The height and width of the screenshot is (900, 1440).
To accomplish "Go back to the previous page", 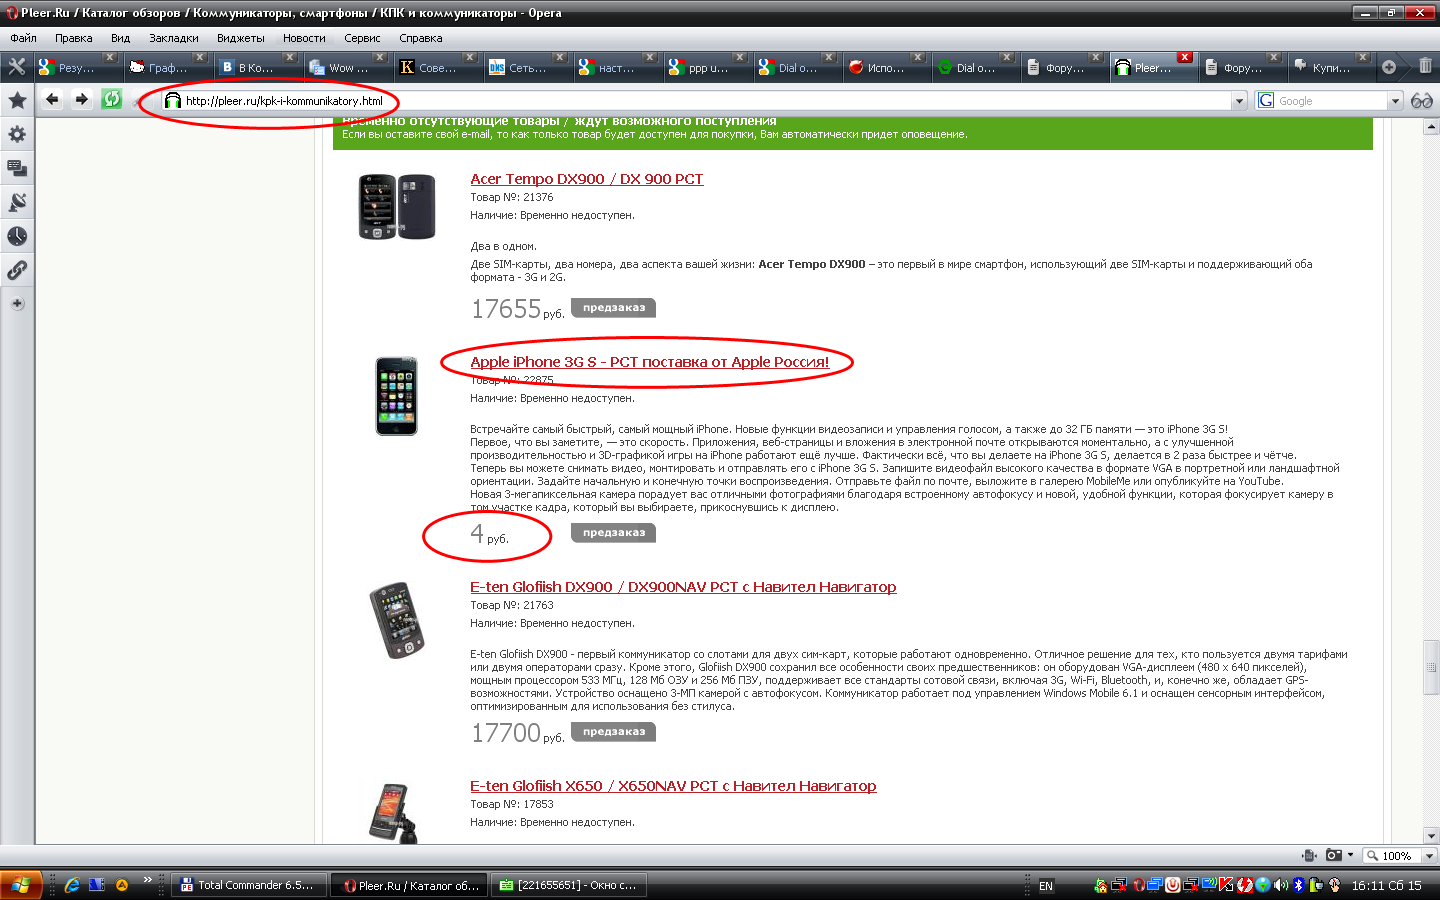I will click(52, 99).
